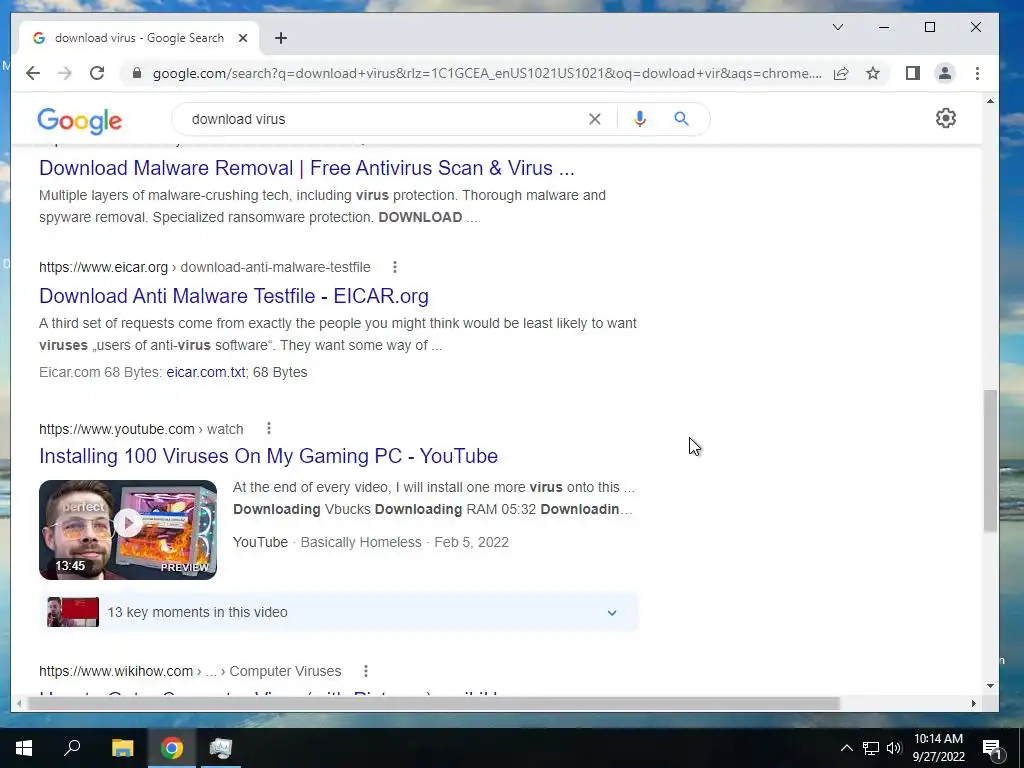Open 'Installing 100 Viruses On My Gaming PC' link
1024x768 pixels.
pos(268,456)
